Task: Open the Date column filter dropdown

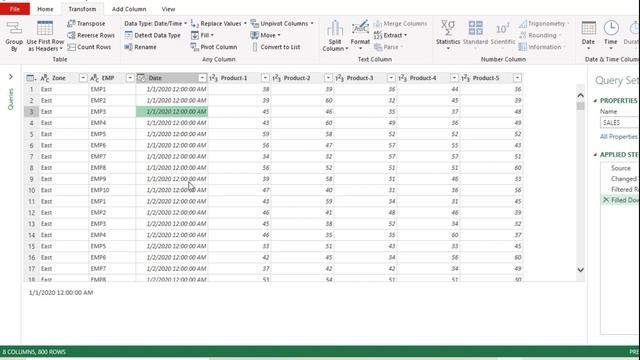Action: click(202, 78)
